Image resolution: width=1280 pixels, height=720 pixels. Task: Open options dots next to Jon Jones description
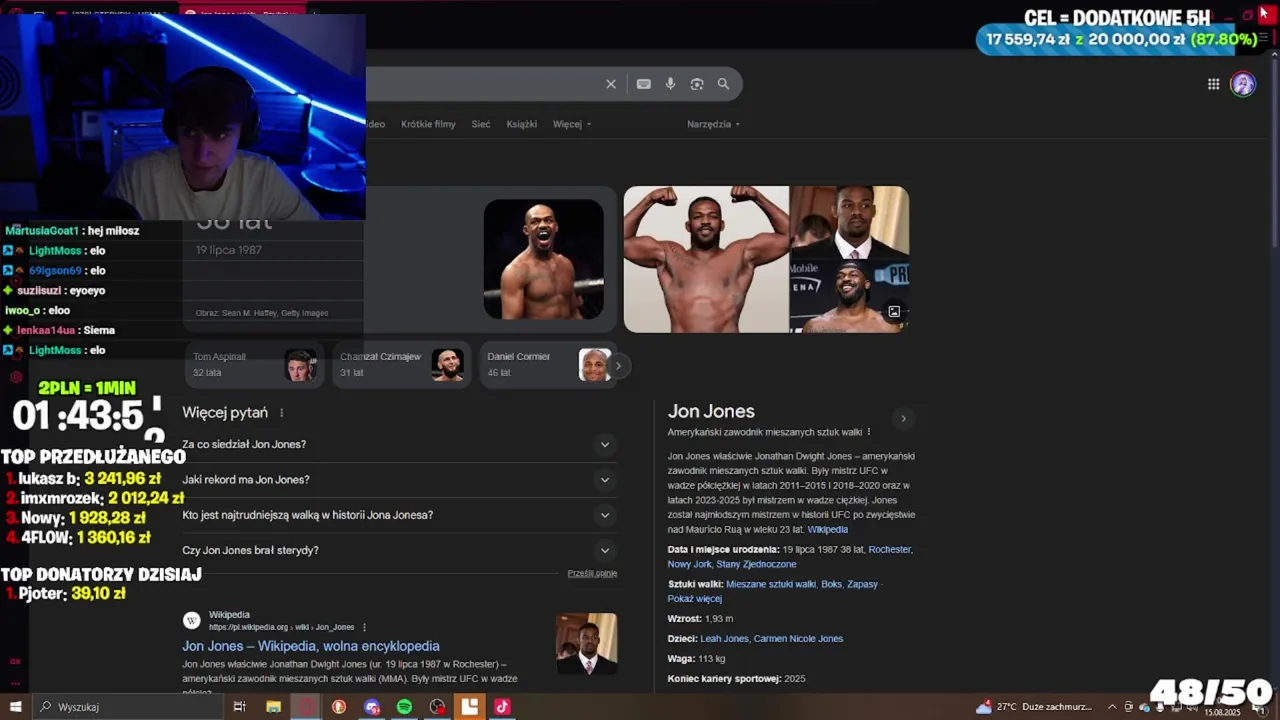868,432
